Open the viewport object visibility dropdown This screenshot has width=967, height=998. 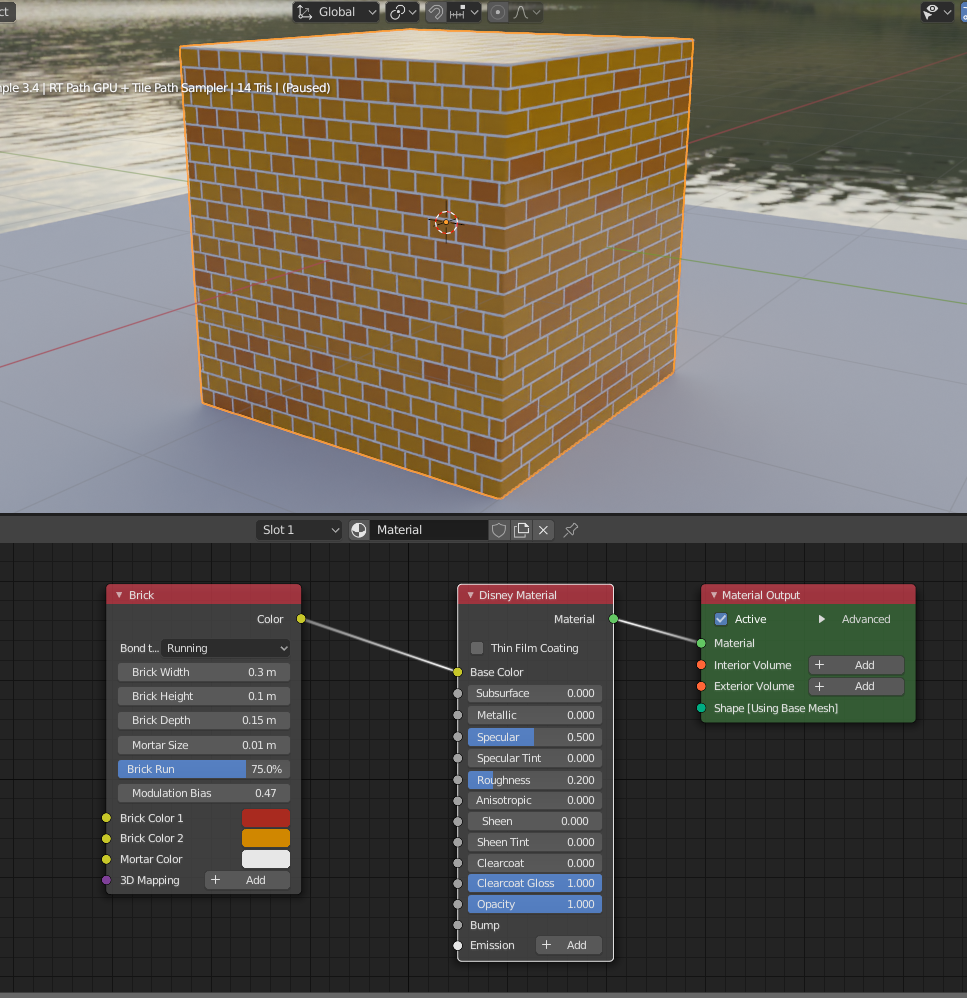click(x=937, y=12)
